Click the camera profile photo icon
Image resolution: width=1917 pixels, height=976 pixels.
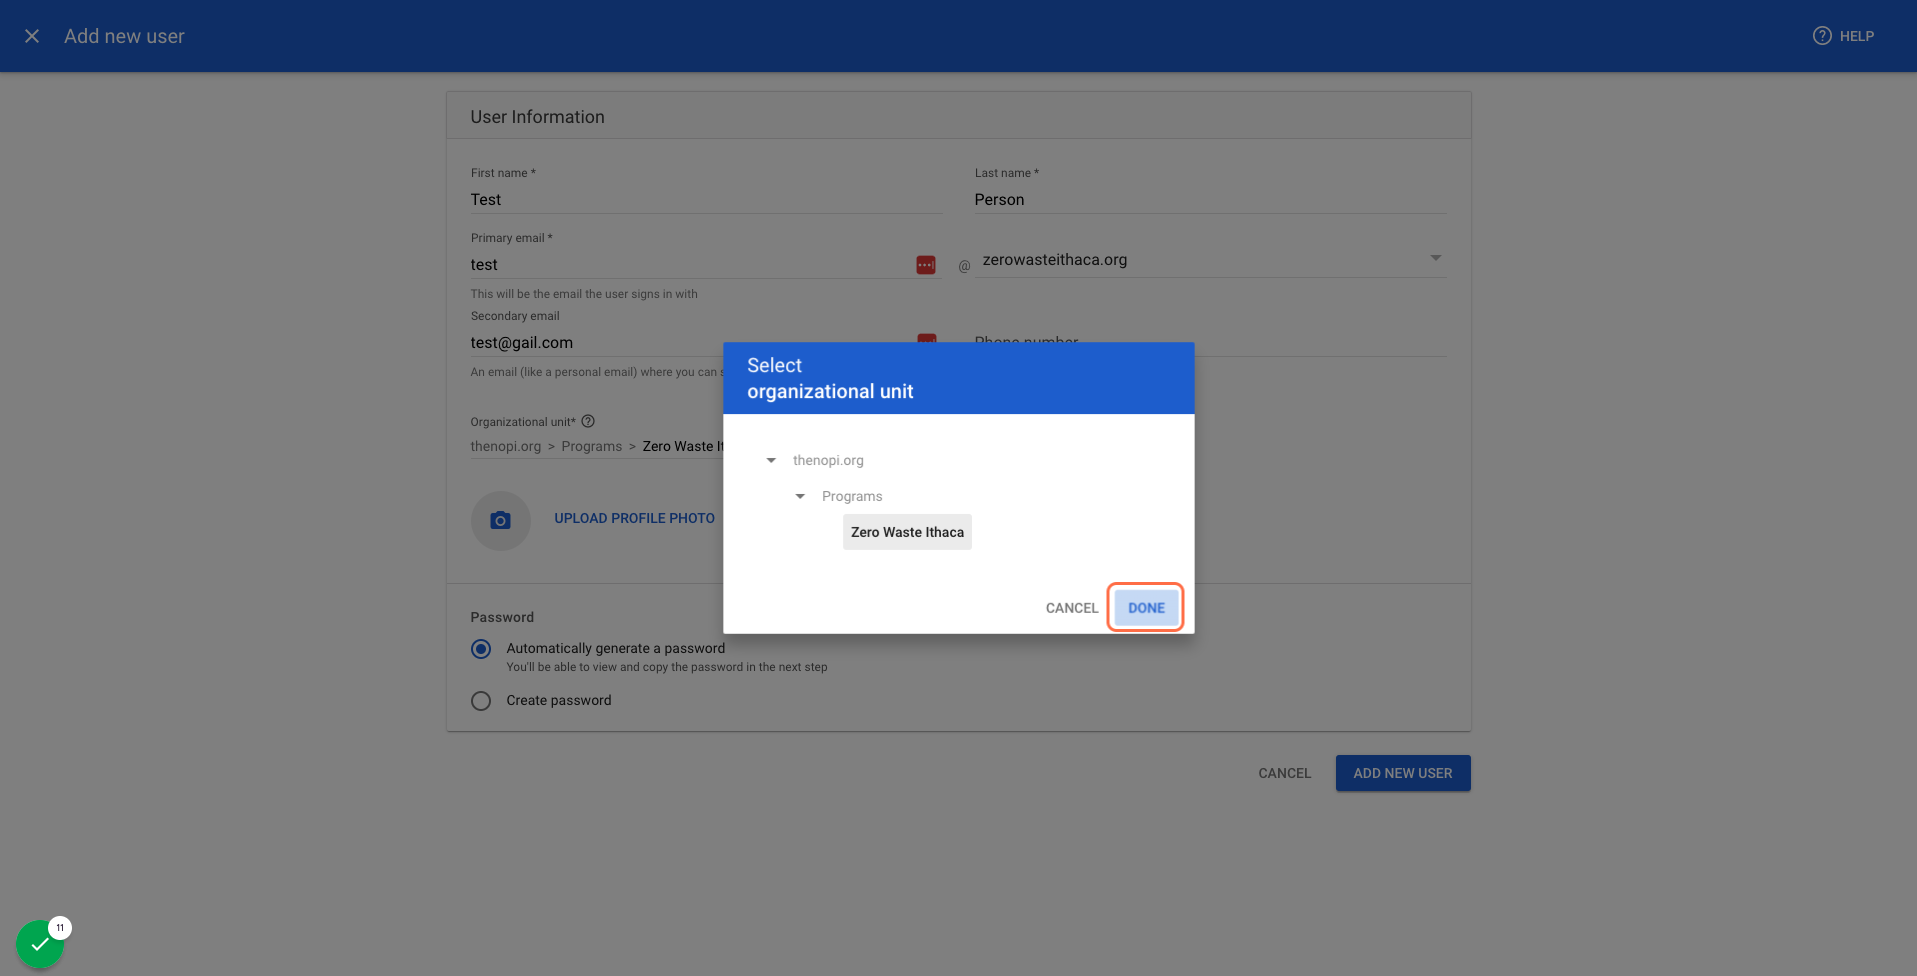tap(500, 520)
